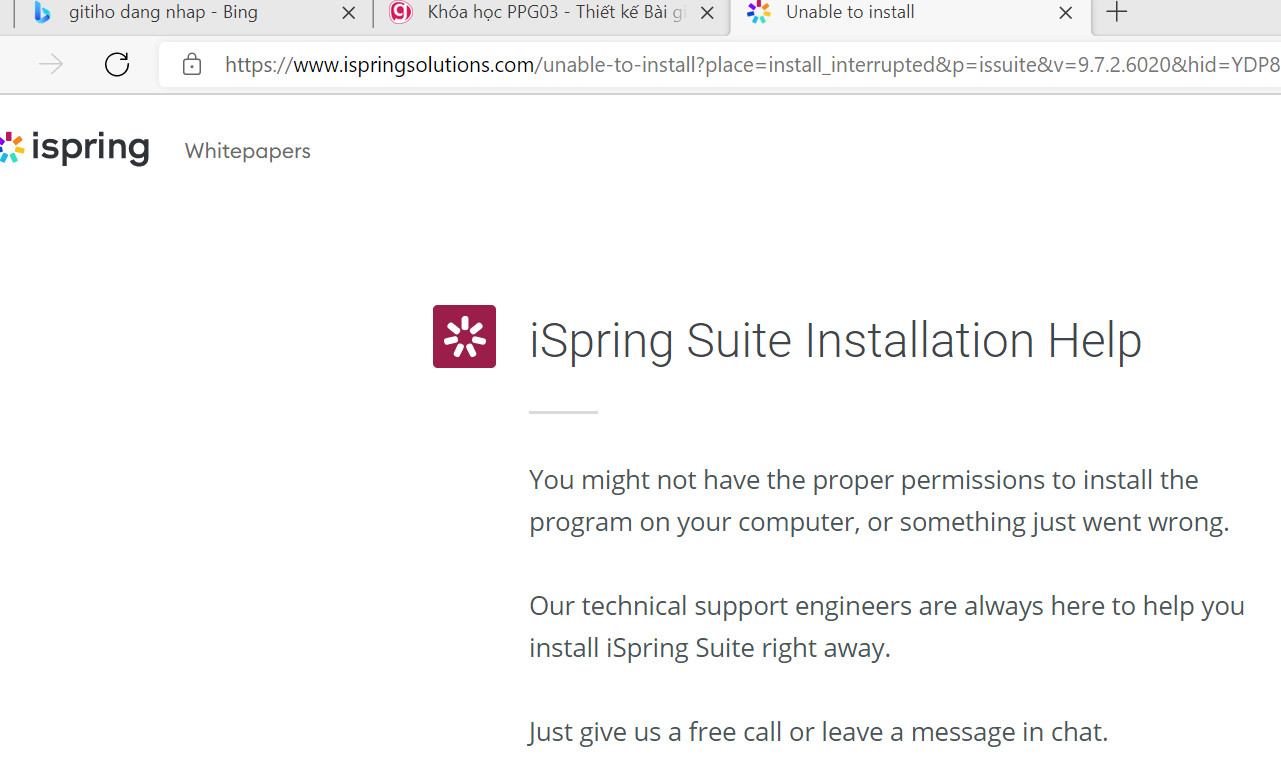Click the 'You might not have the proper permissions' text
The width and height of the screenshot is (1281, 777).
[879, 500]
